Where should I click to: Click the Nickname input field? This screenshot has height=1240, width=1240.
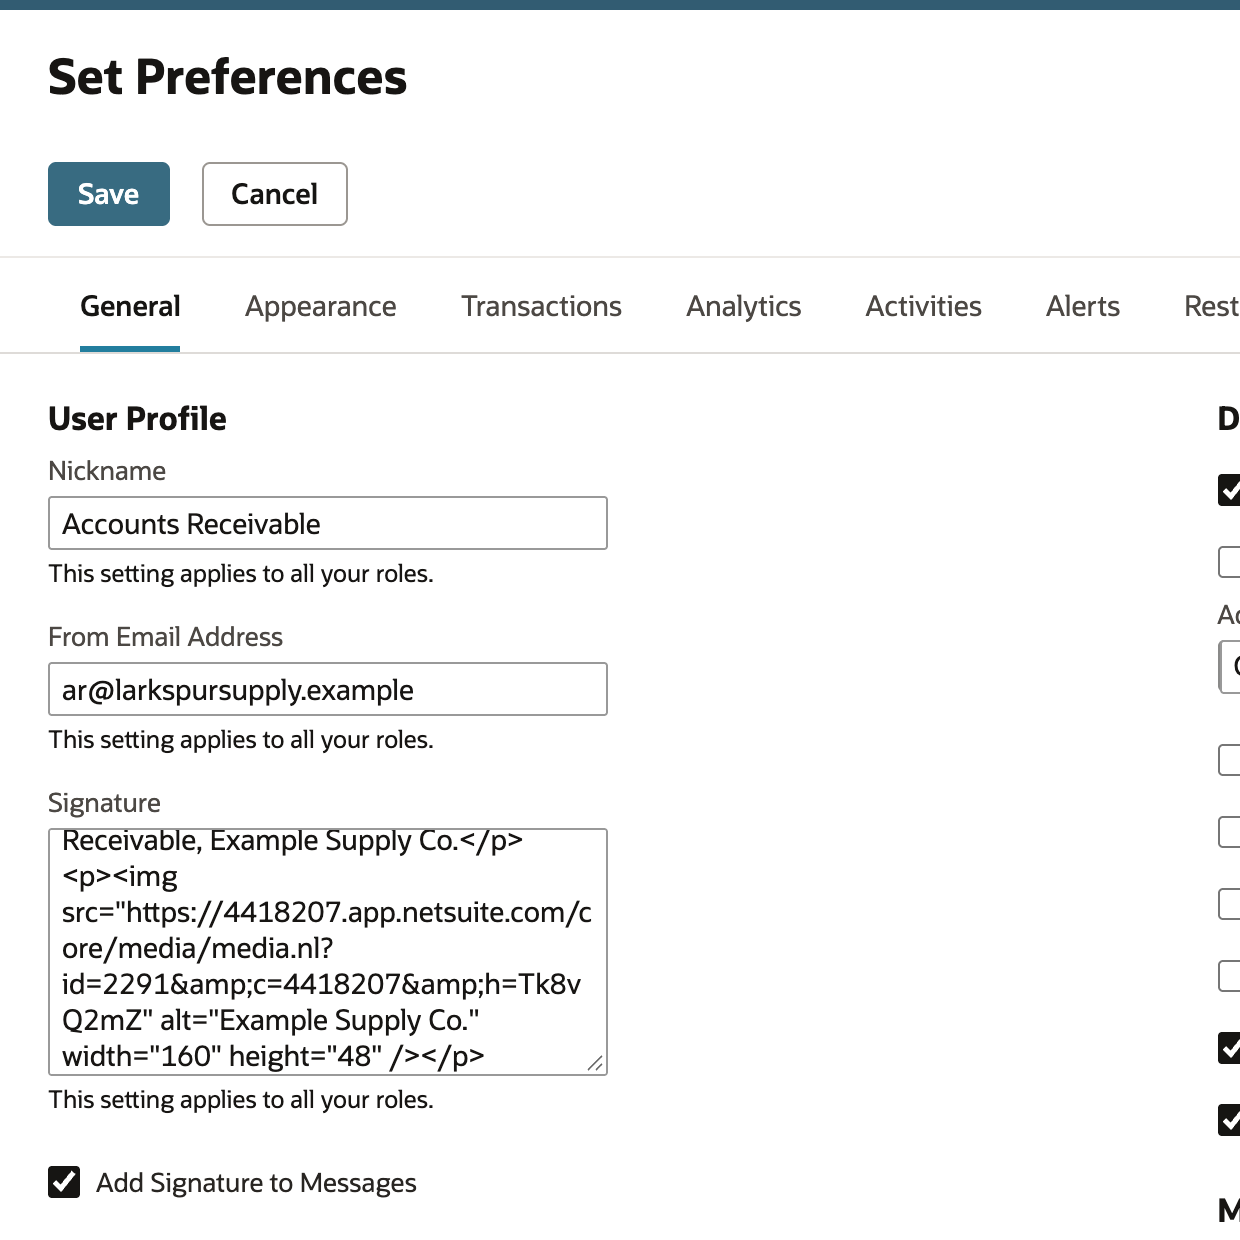[328, 523]
